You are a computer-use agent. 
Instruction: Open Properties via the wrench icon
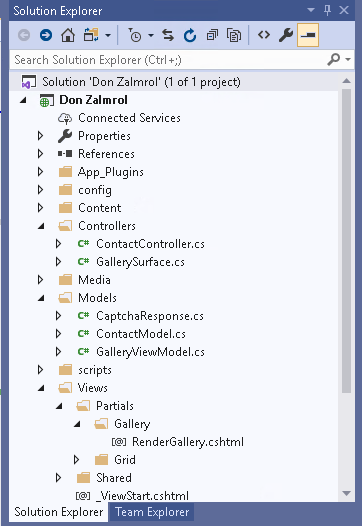286,35
